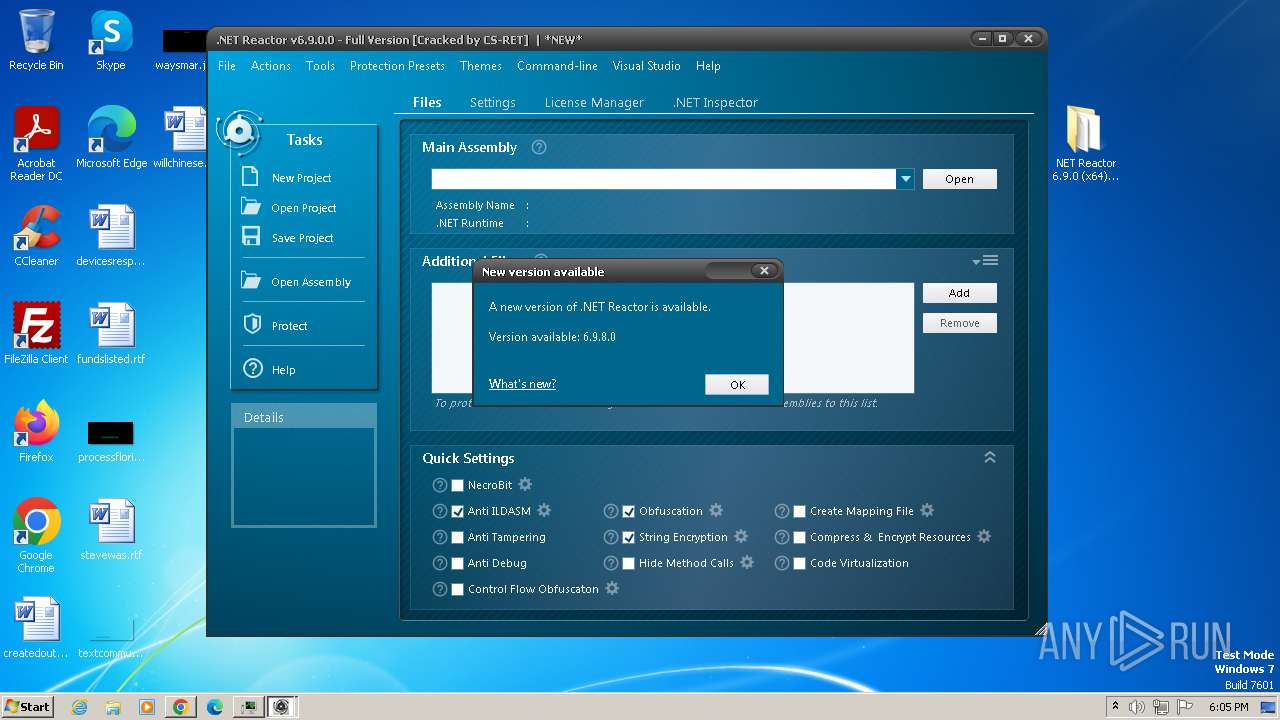Open String Encryption settings gear

click(741, 536)
